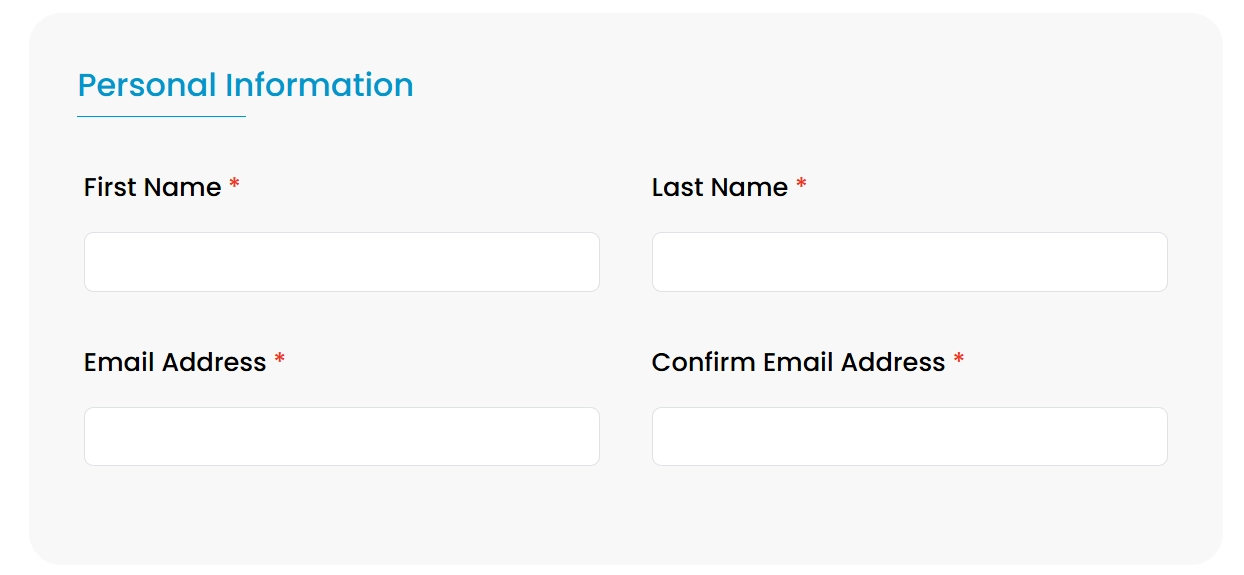Image resolution: width=1244 pixels, height=575 pixels.
Task: Focus the Last Name text box
Action: pos(910,262)
